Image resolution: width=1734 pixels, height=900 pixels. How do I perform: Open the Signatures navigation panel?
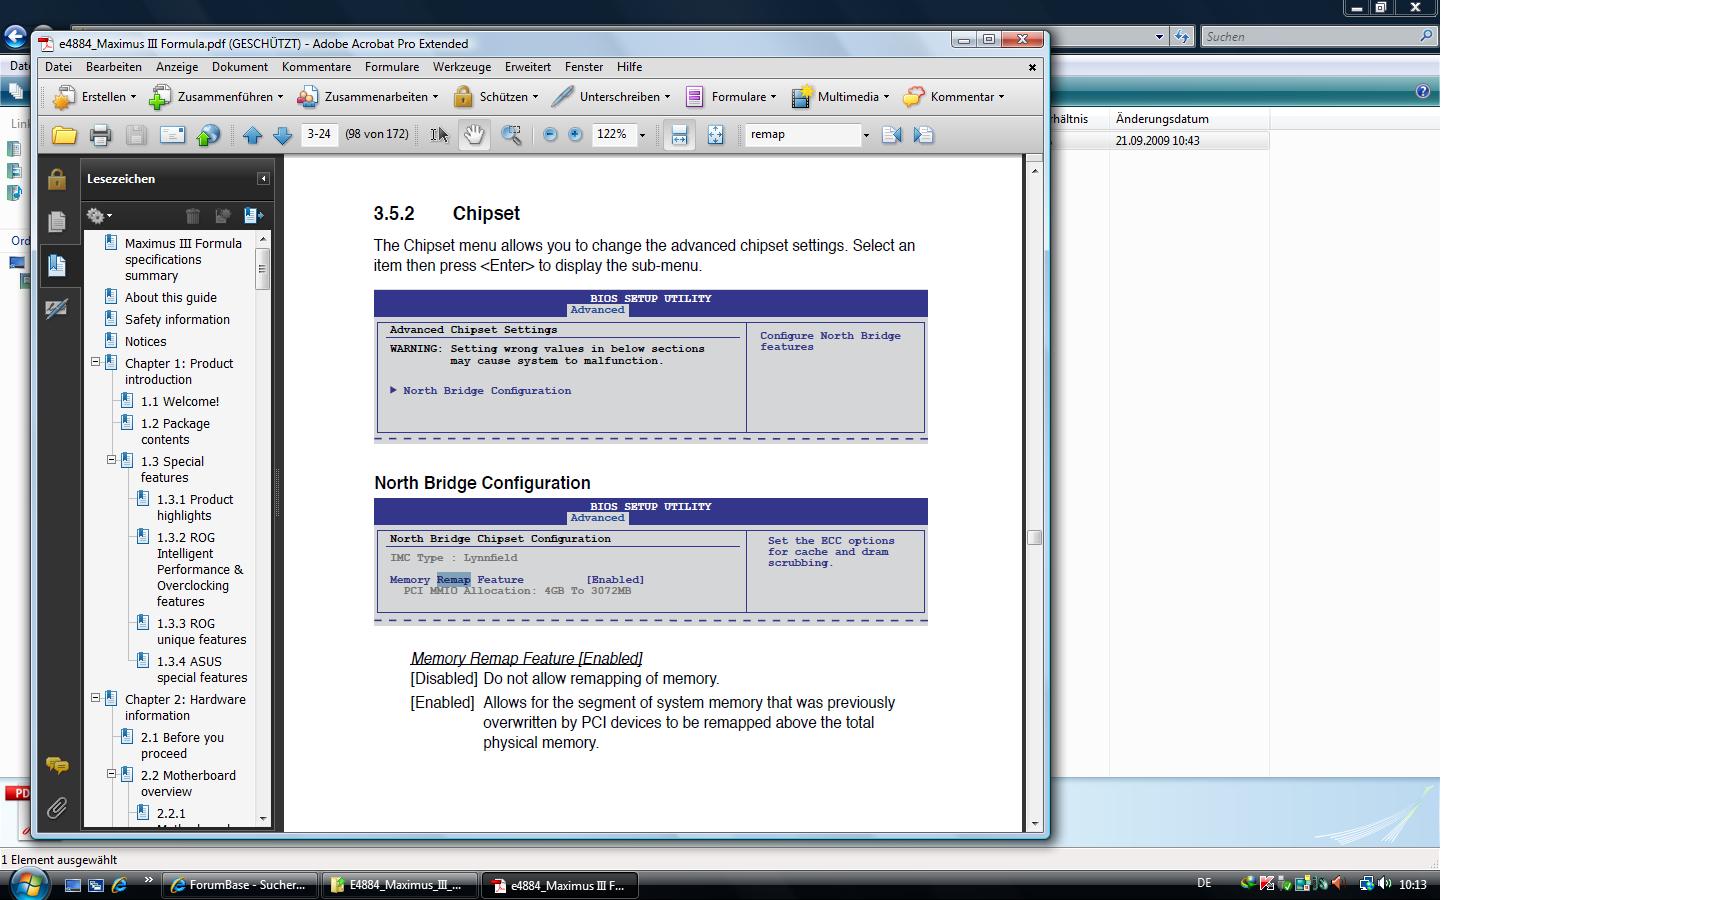pyautogui.click(x=57, y=309)
